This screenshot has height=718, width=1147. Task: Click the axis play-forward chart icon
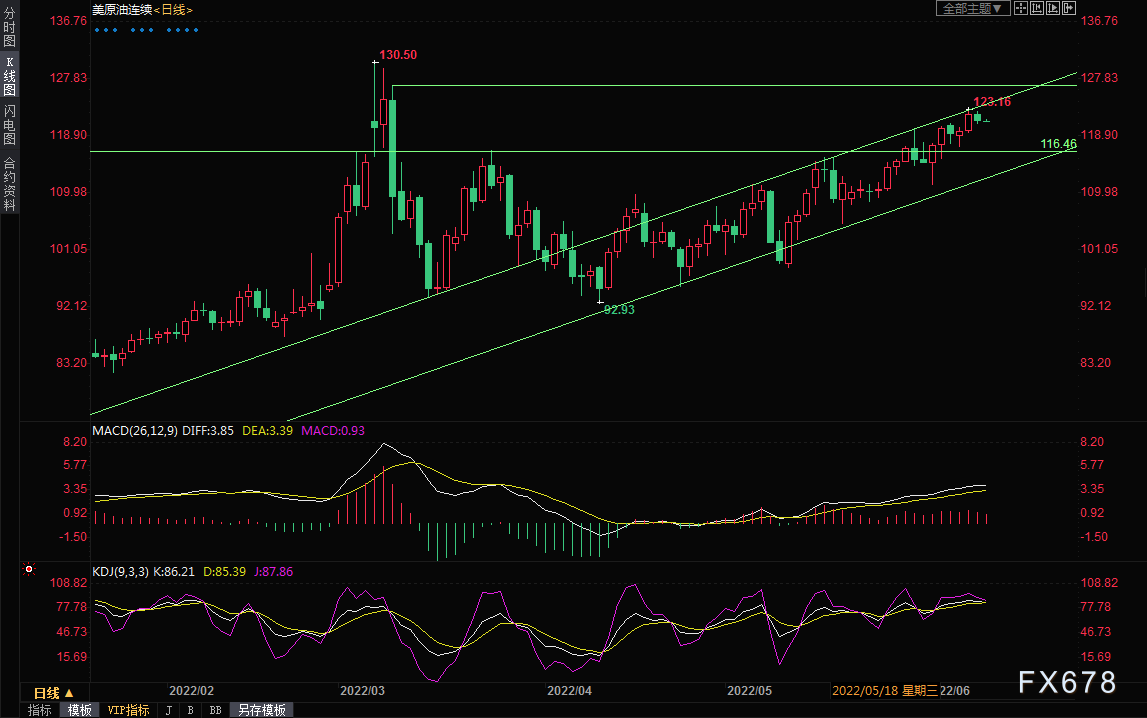(x=1053, y=8)
